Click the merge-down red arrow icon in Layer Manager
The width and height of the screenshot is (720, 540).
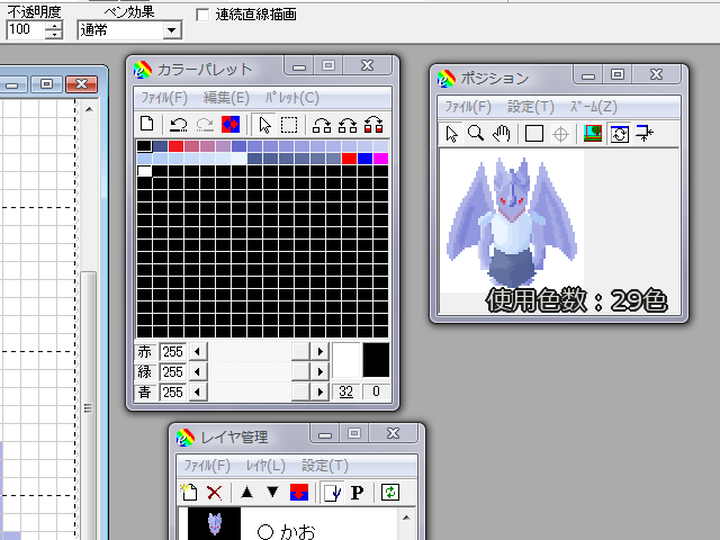299,492
